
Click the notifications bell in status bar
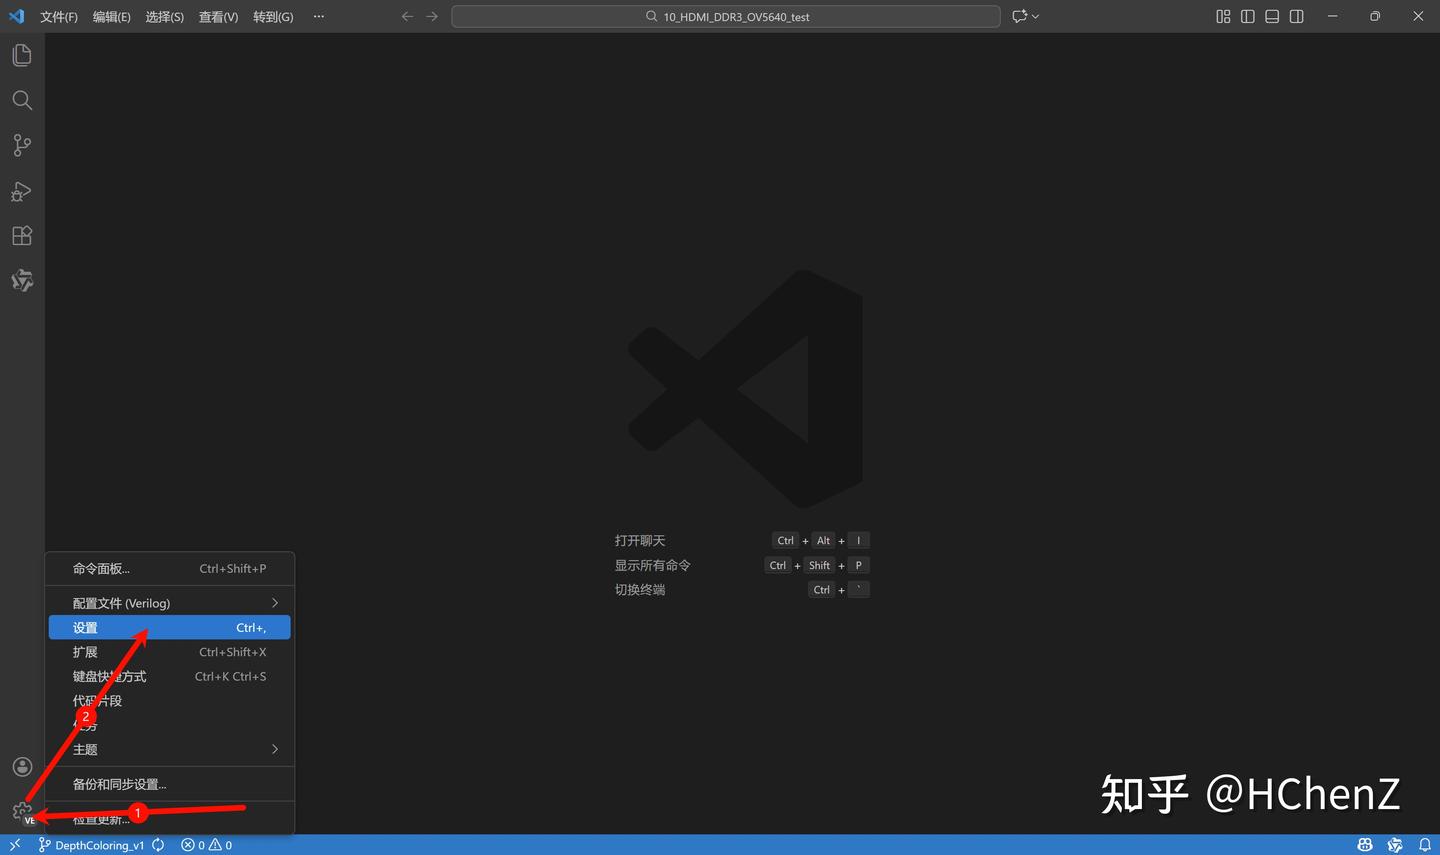click(x=1425, y=845)
